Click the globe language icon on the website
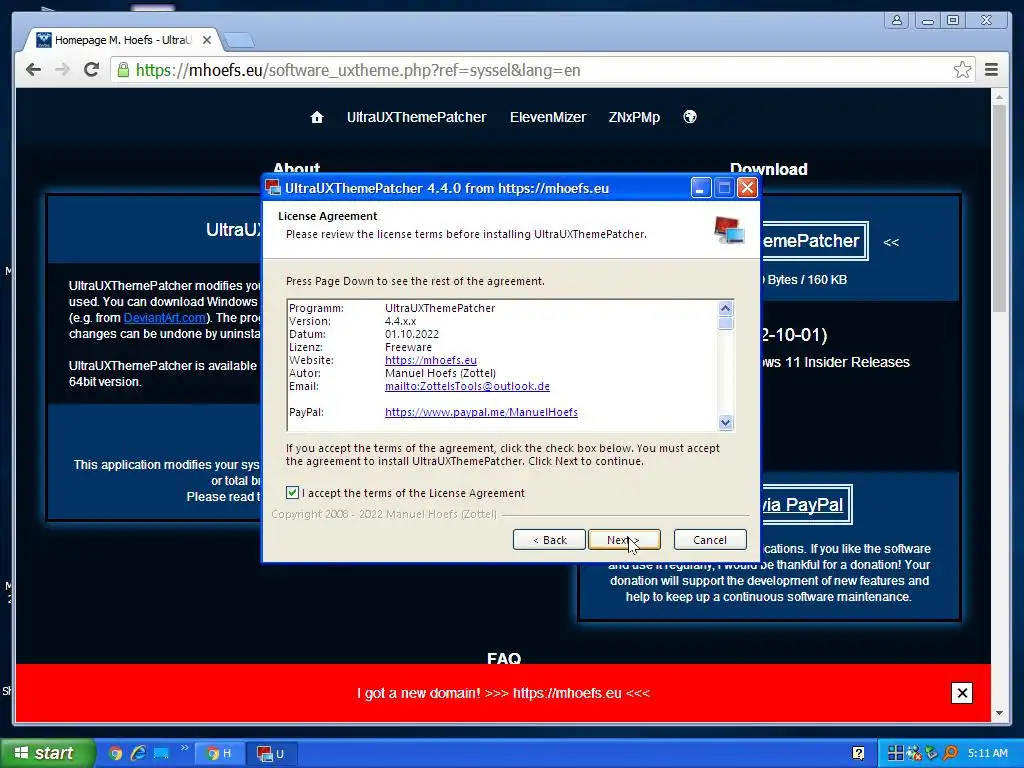Screen dimensions: 1024x768 (x=690, y=117)
